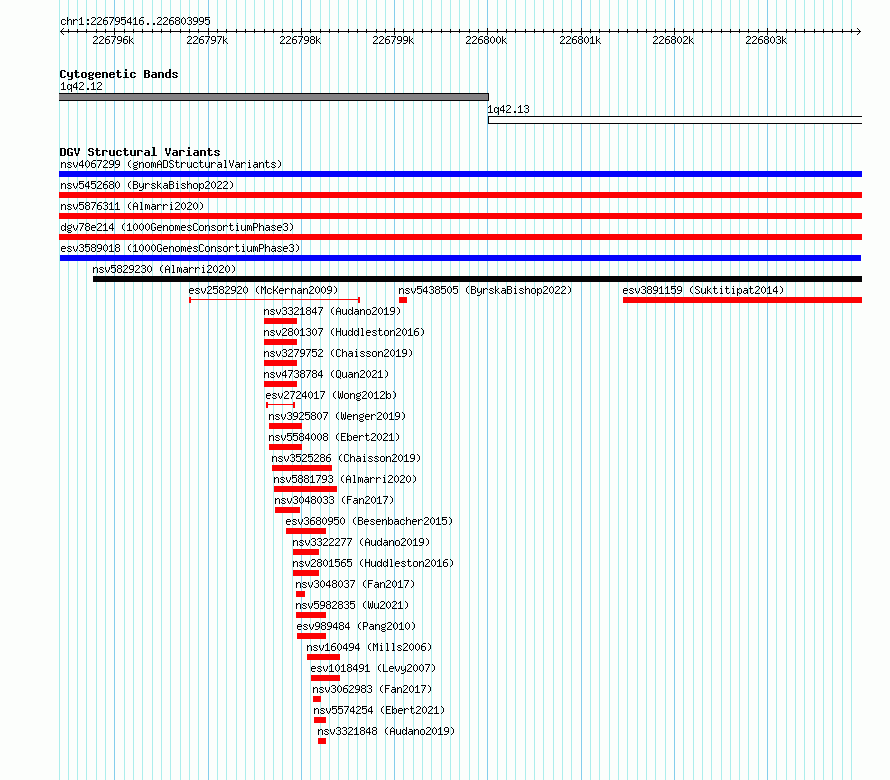Click esv3589018 1000GenomesConsortiumPhase3 label
This screenshot has width=890, height=780.
[x=180, y=248]
